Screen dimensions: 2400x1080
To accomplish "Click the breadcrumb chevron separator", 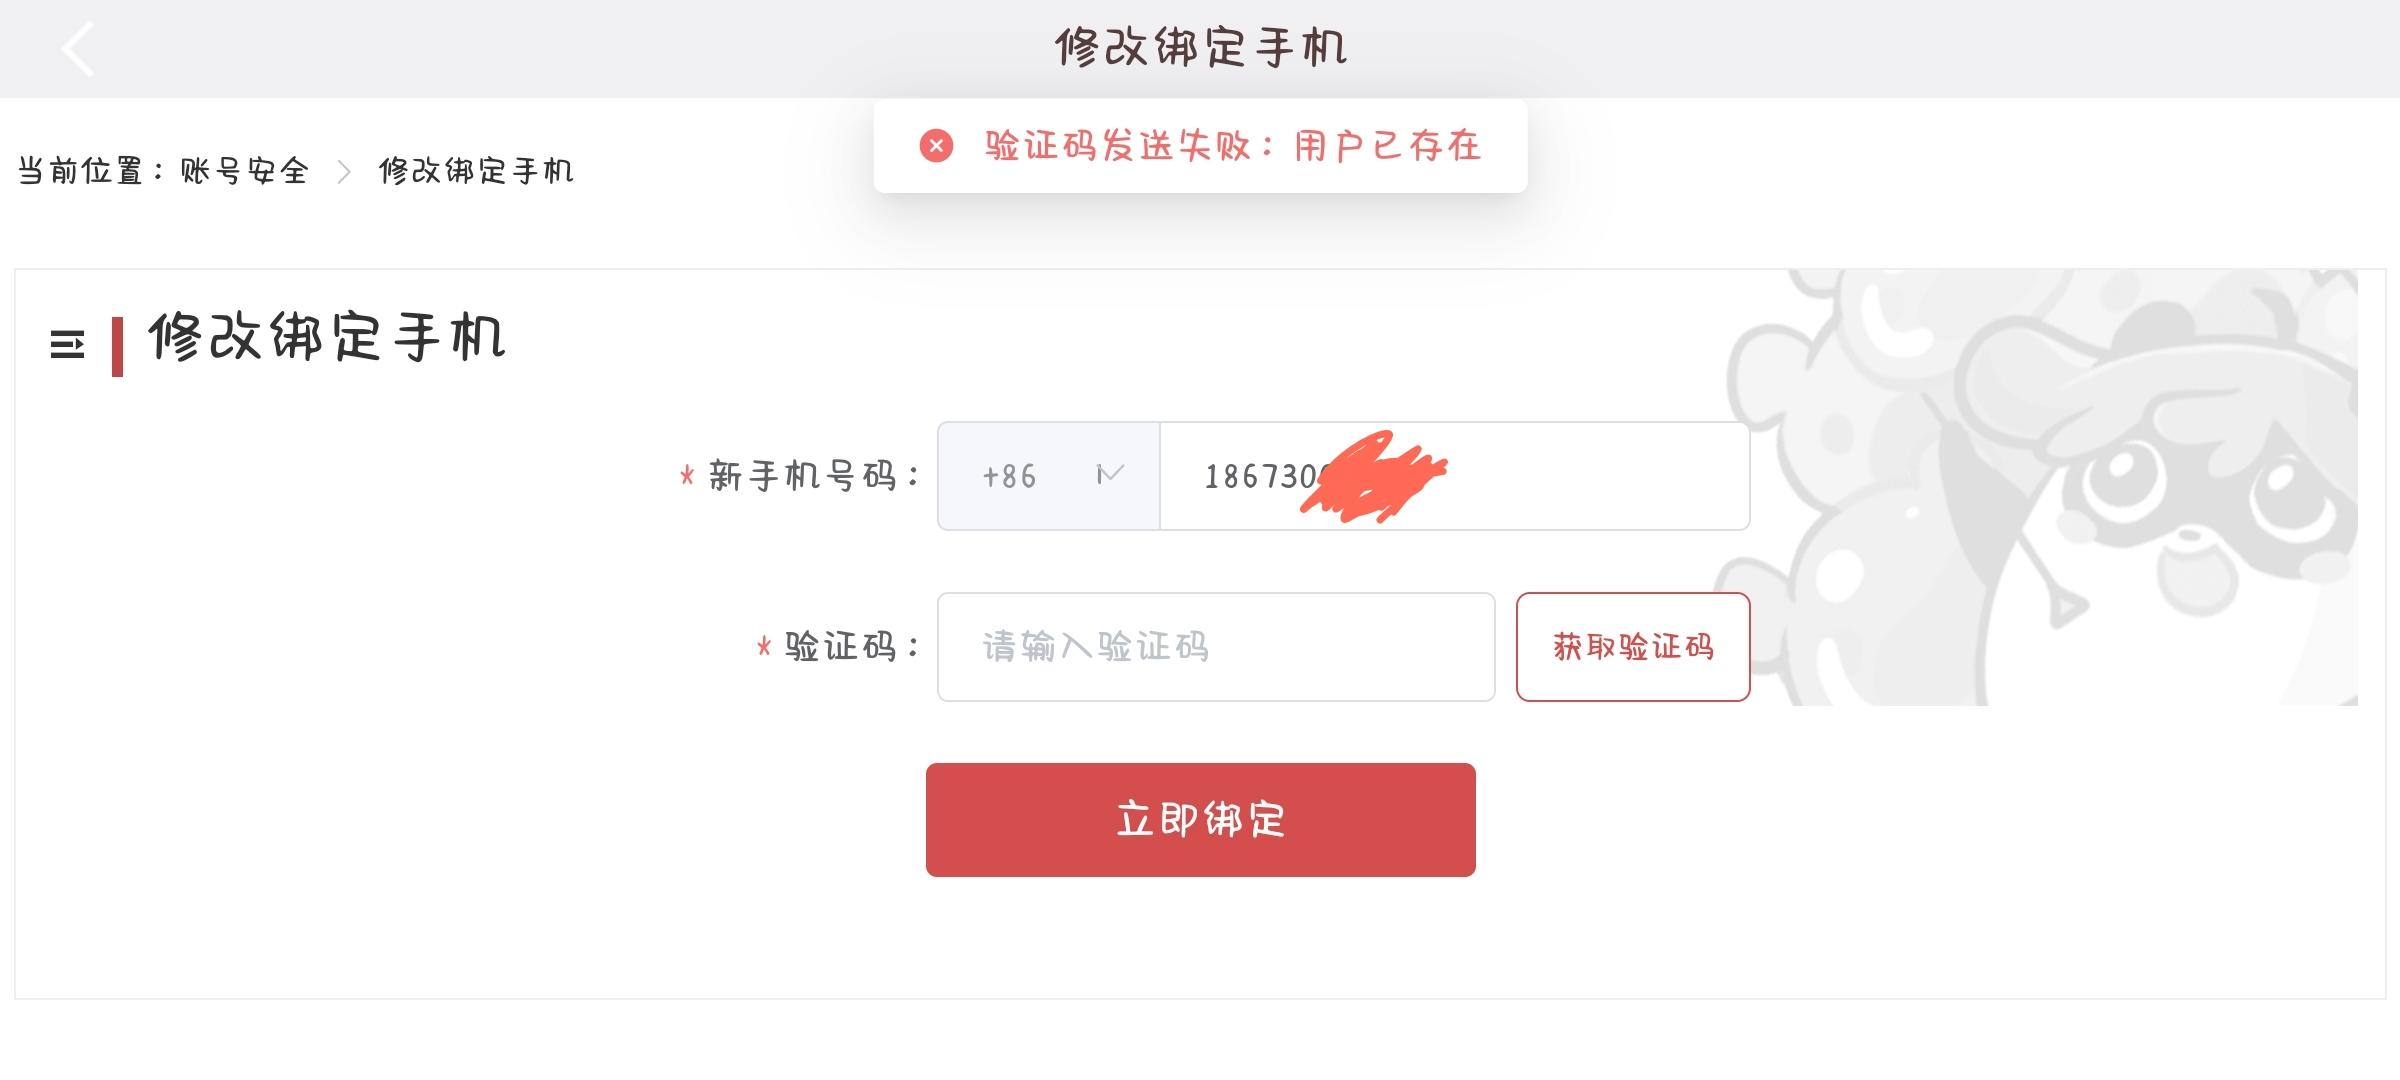I will pos(344,172).
